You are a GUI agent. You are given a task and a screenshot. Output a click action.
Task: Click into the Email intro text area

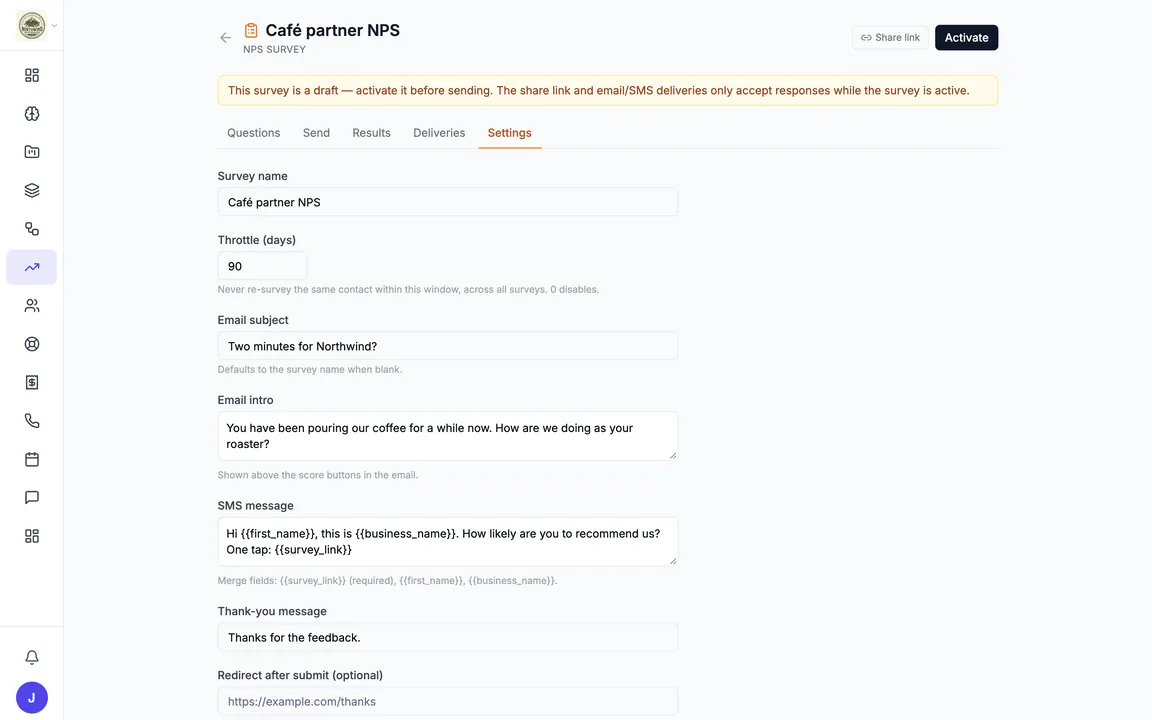(447, 436)
